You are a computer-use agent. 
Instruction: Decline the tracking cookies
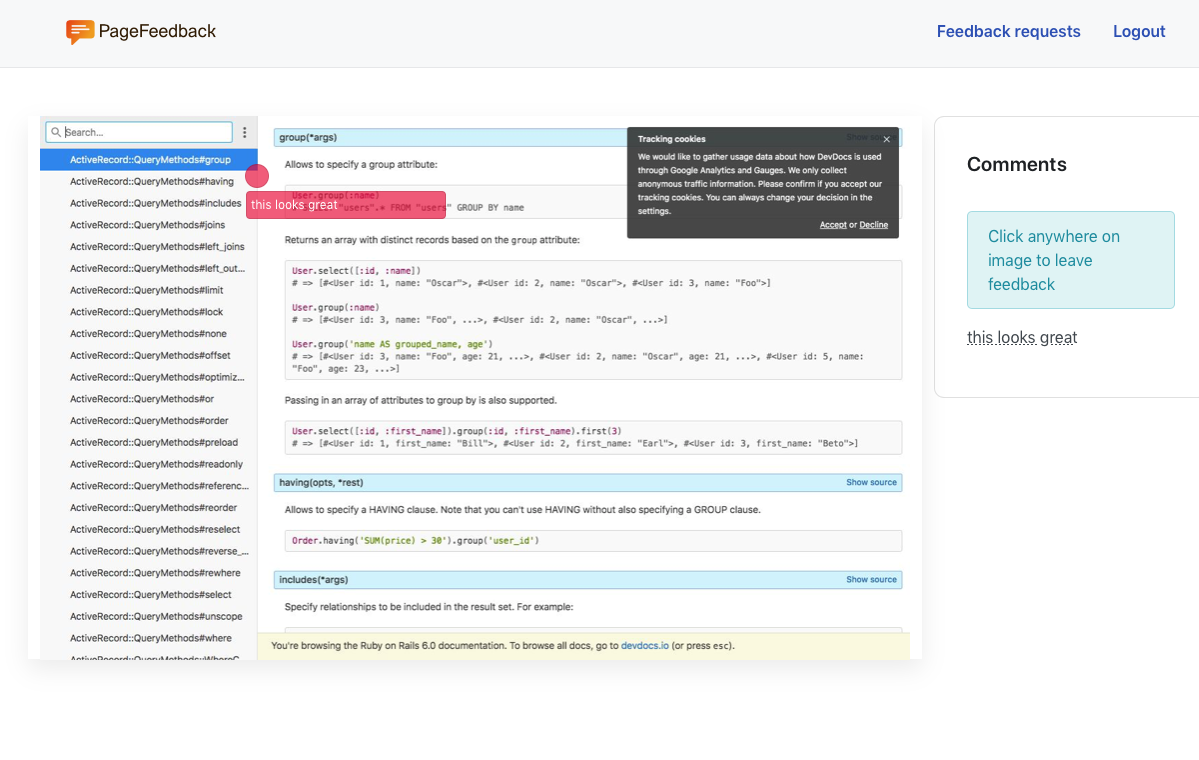click(x=873, y=225)
